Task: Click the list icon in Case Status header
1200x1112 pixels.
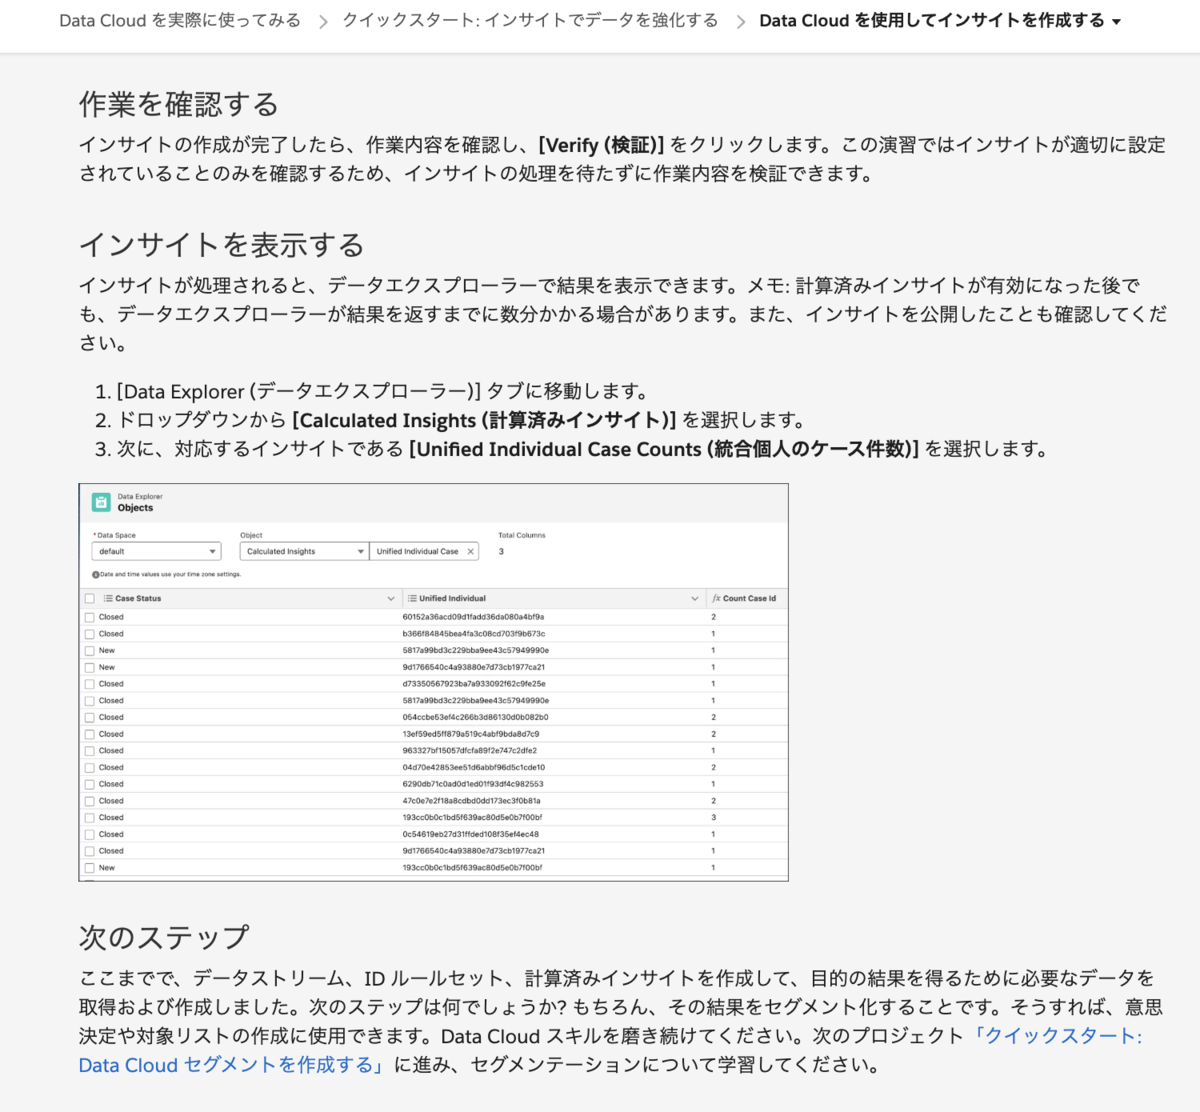Action: pyautogui.click(x=108, y=598)
